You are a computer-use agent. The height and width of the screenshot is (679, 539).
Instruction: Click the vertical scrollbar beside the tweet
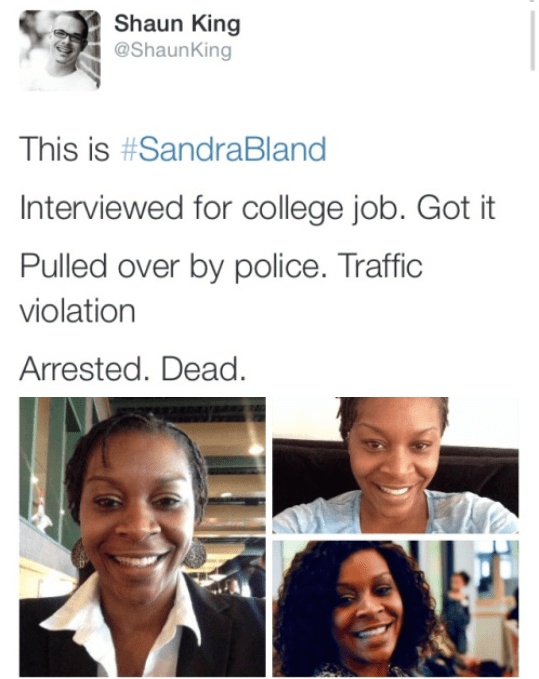pos(532,40)
